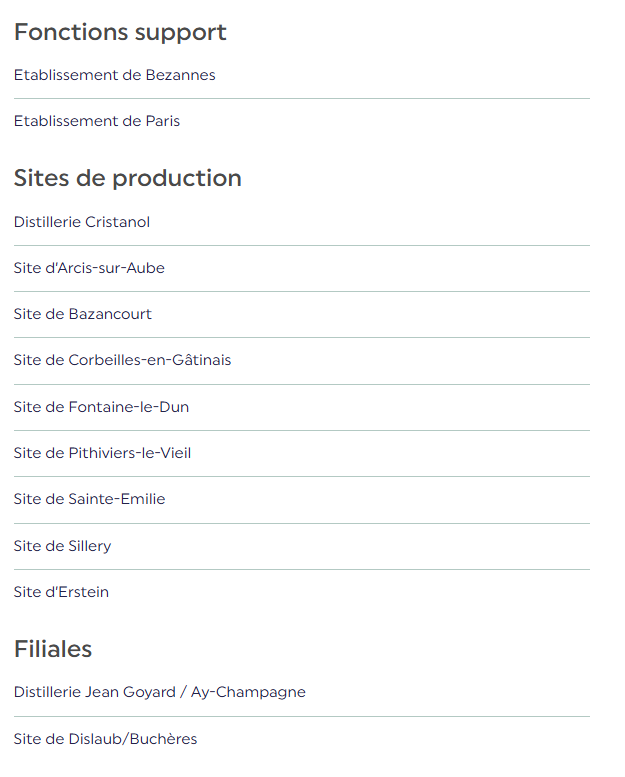This screenshot has width=625, height=777.
Task: Select Site de Fontaine-le-Dun
Action: tap(101, 407)
